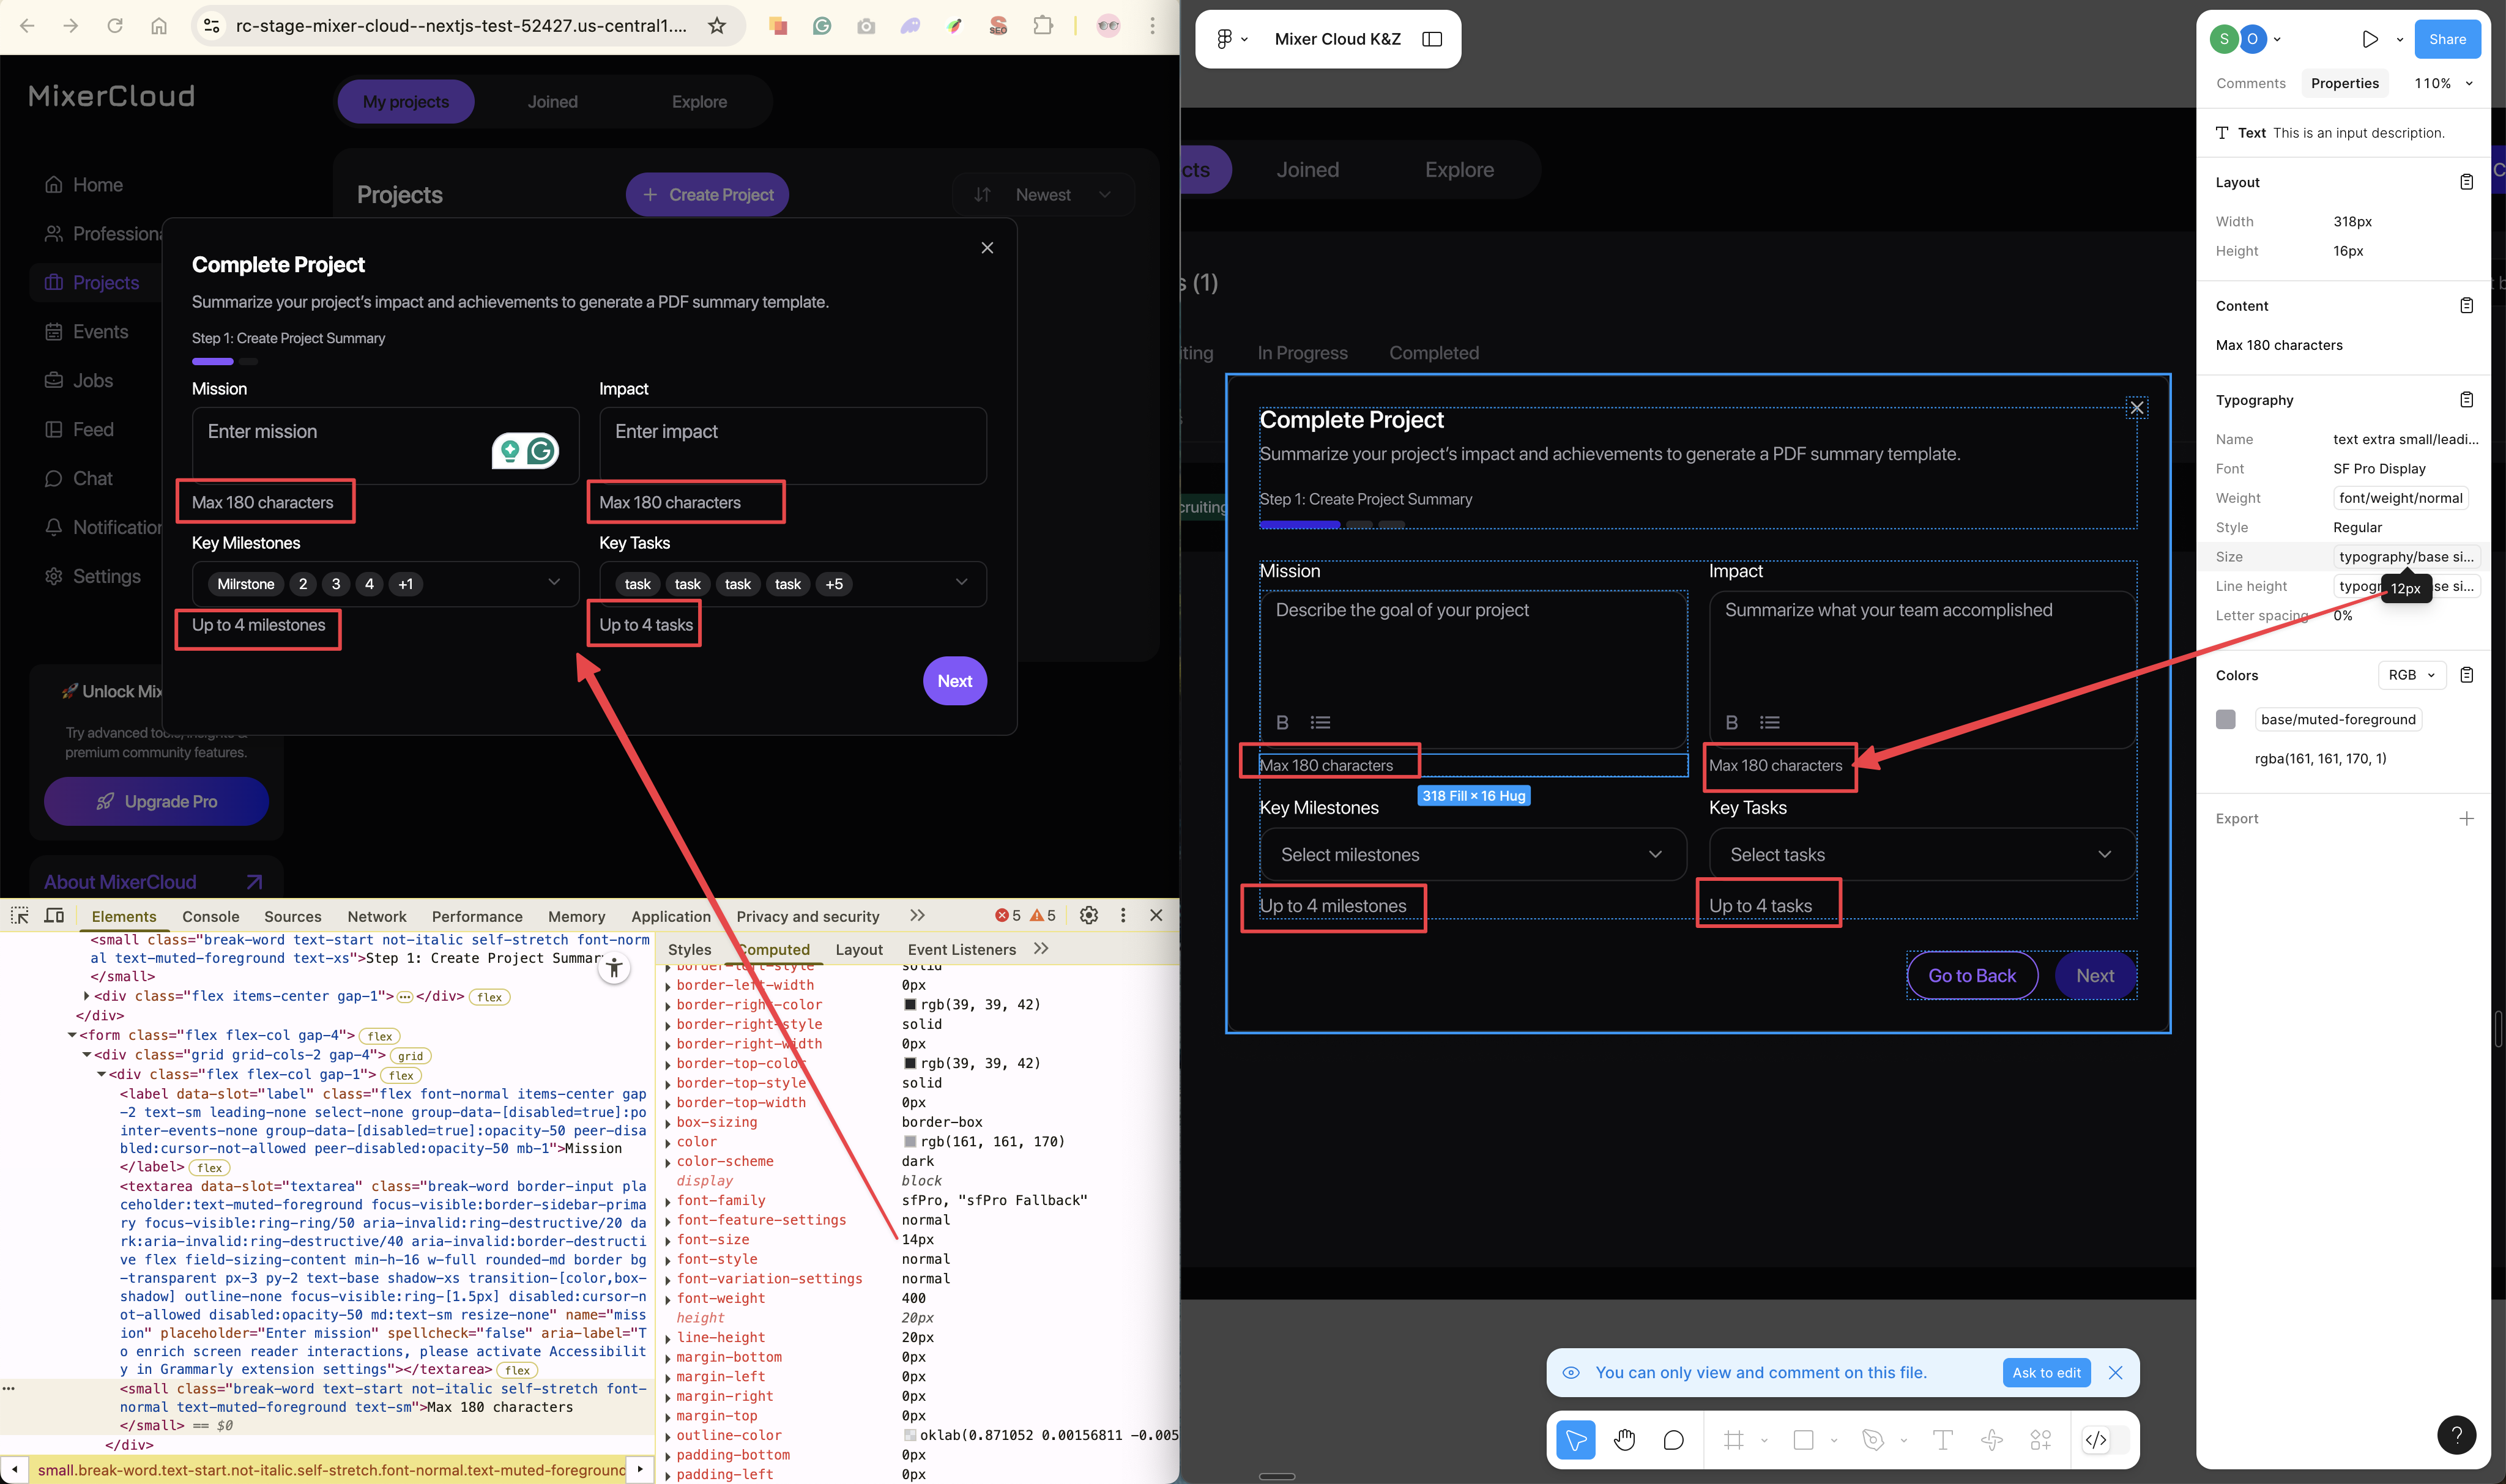Select the Hand tool in Figma toolbar
Image resolution: width=2506 pixels, height=1484 pixels.
pos(1624,1440)
